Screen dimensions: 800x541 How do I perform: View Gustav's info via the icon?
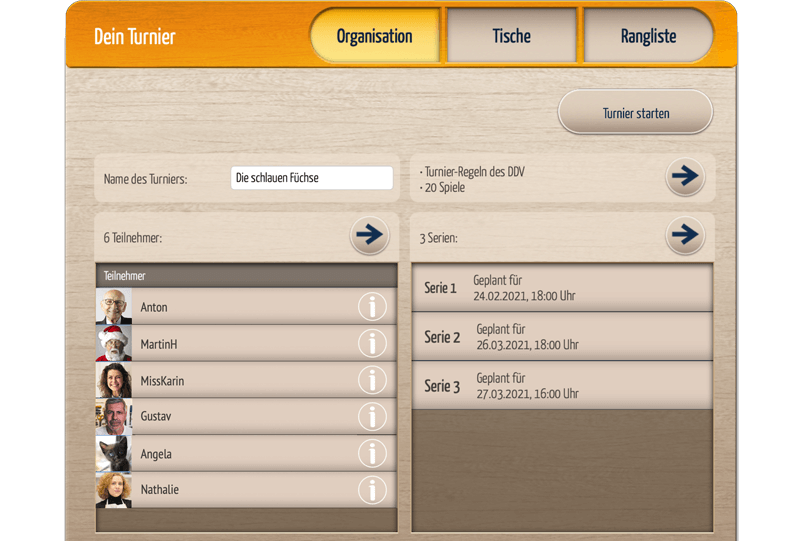372,416
